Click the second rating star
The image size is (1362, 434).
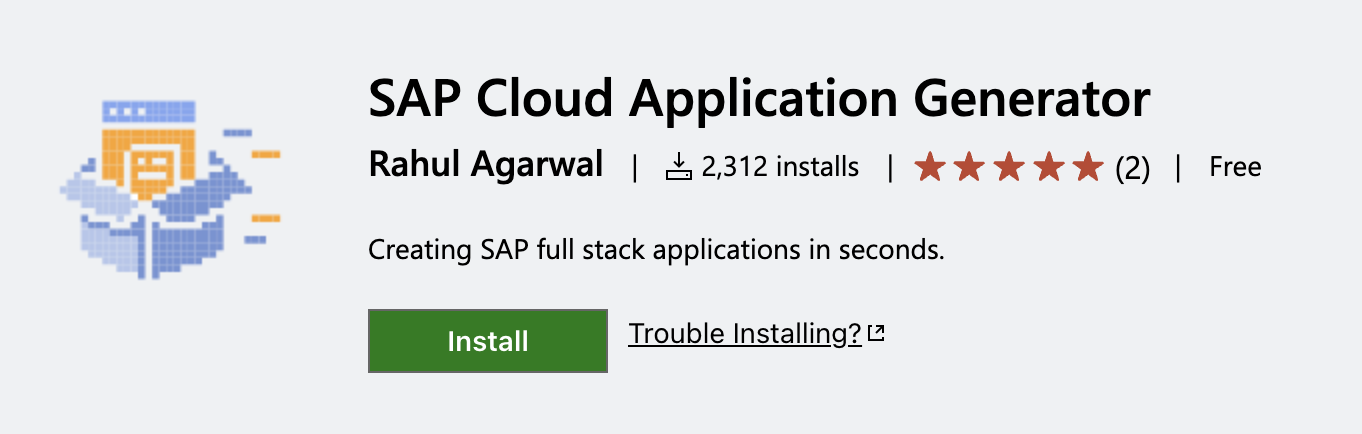pyautogui.click(x=969, y=167)
